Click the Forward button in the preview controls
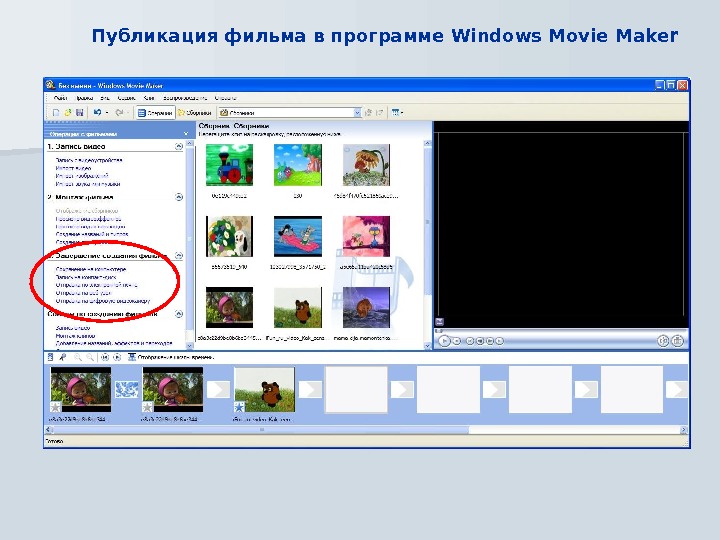Image resolution: width=720 pixels, height=540 pixels. 500,341
